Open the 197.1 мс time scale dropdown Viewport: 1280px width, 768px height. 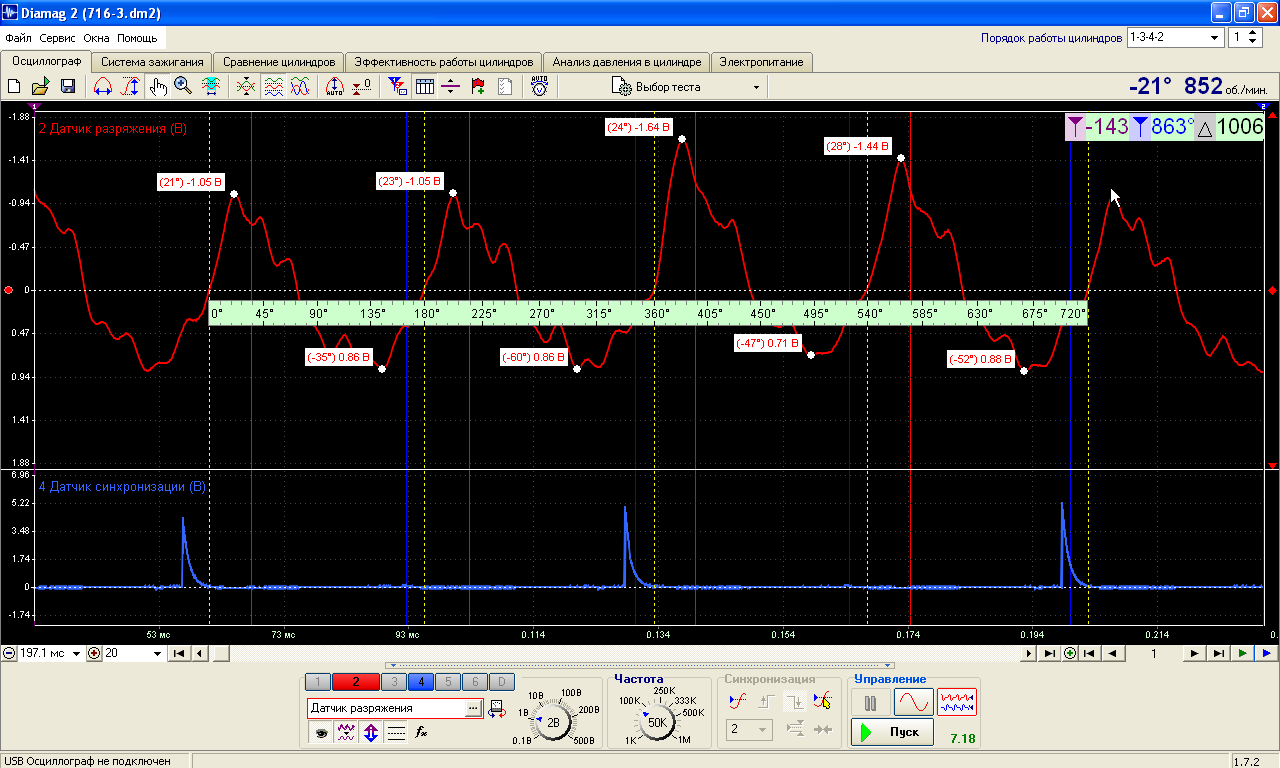[x=76, y=653]
